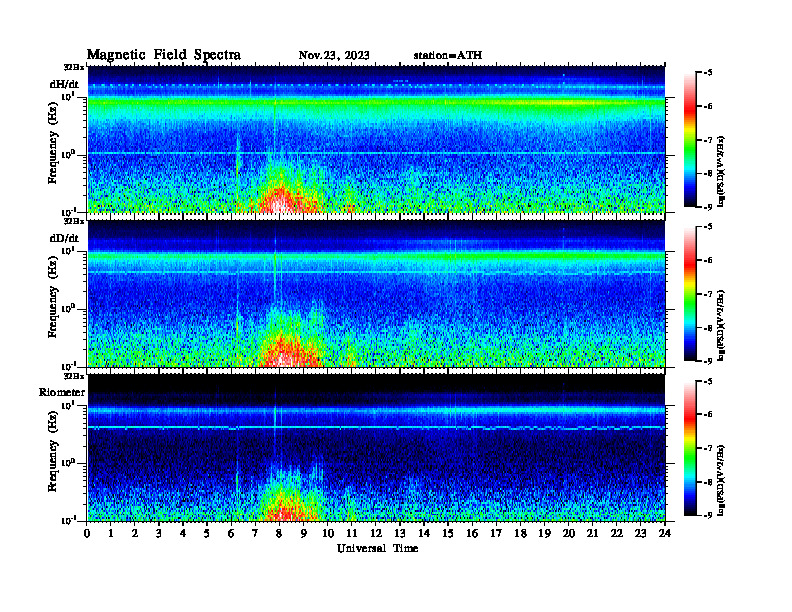The width and height of the screenshot is (792, 612).
Task: Click the log(PSD) label beside the dH/dt colorbar
Action: coord(722,171)
